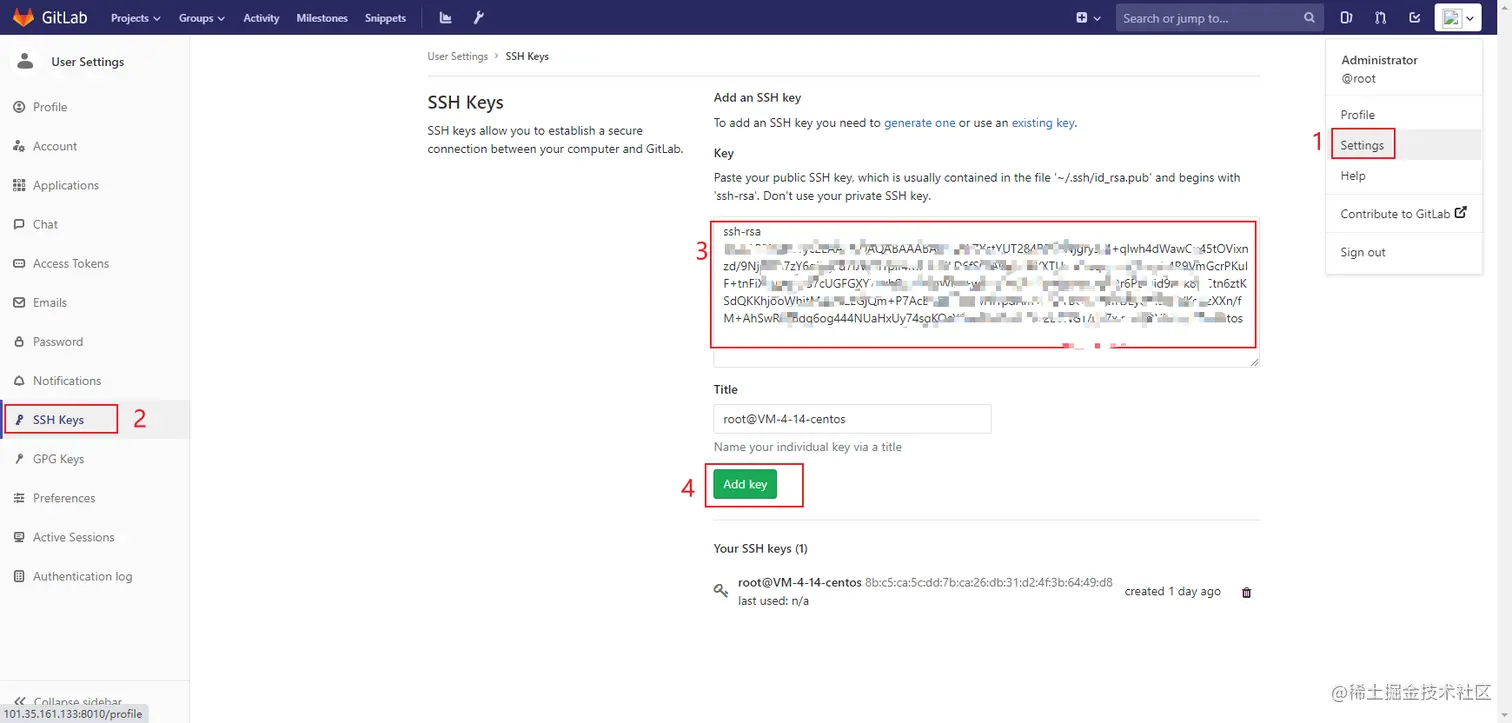This screenshot has width=1512, height=723.
Task: Click SSH Keys breadcrumb
Action: tap(527, 57)
